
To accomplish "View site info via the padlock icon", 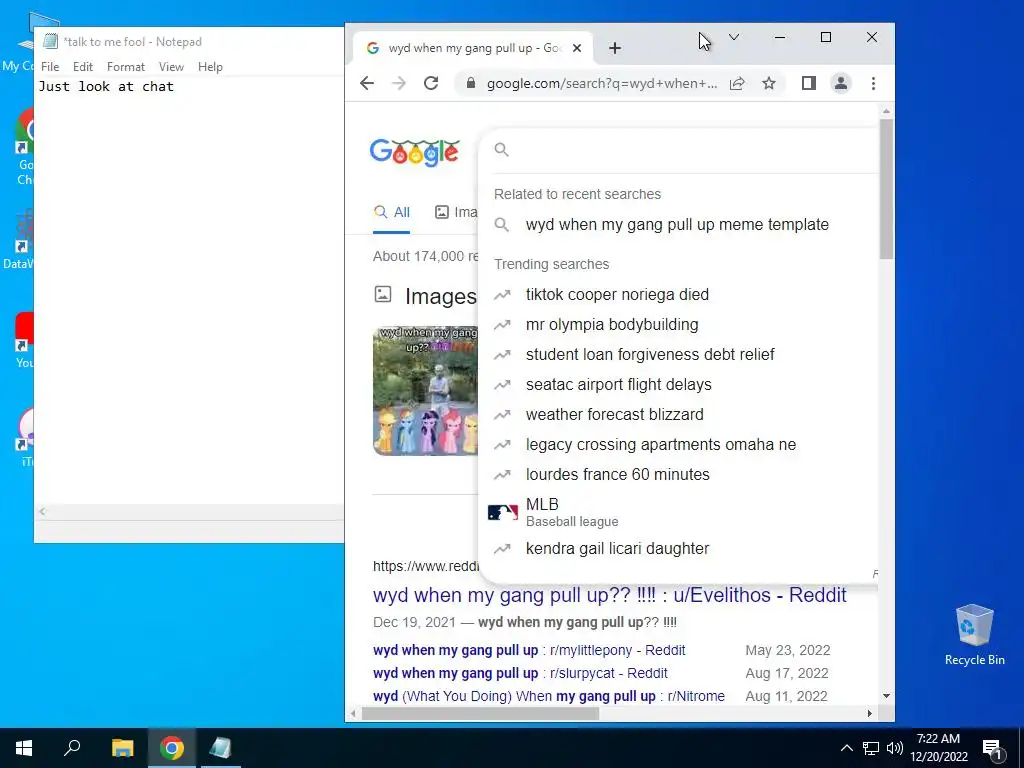I will (x=470, y=84).
